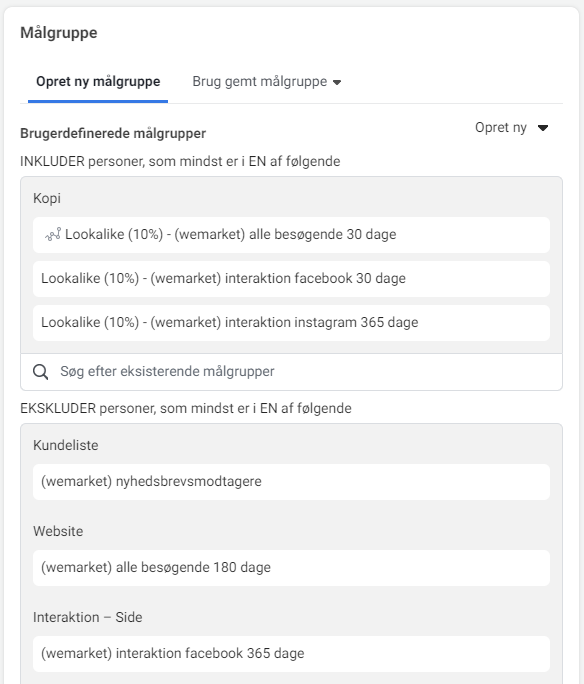Click the Kopi group heading
This screenshot has width=584, height=684.
[x=47, y=198]
